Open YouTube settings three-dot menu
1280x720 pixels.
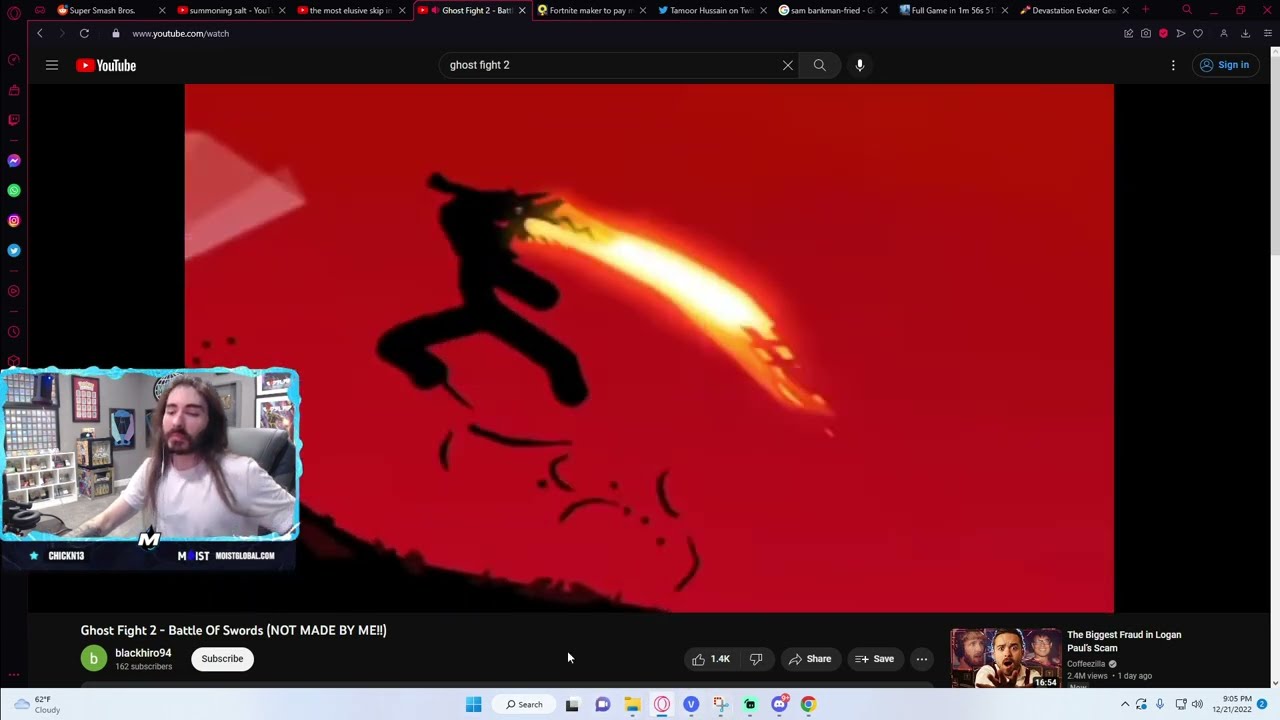(x=1173, y=65)
